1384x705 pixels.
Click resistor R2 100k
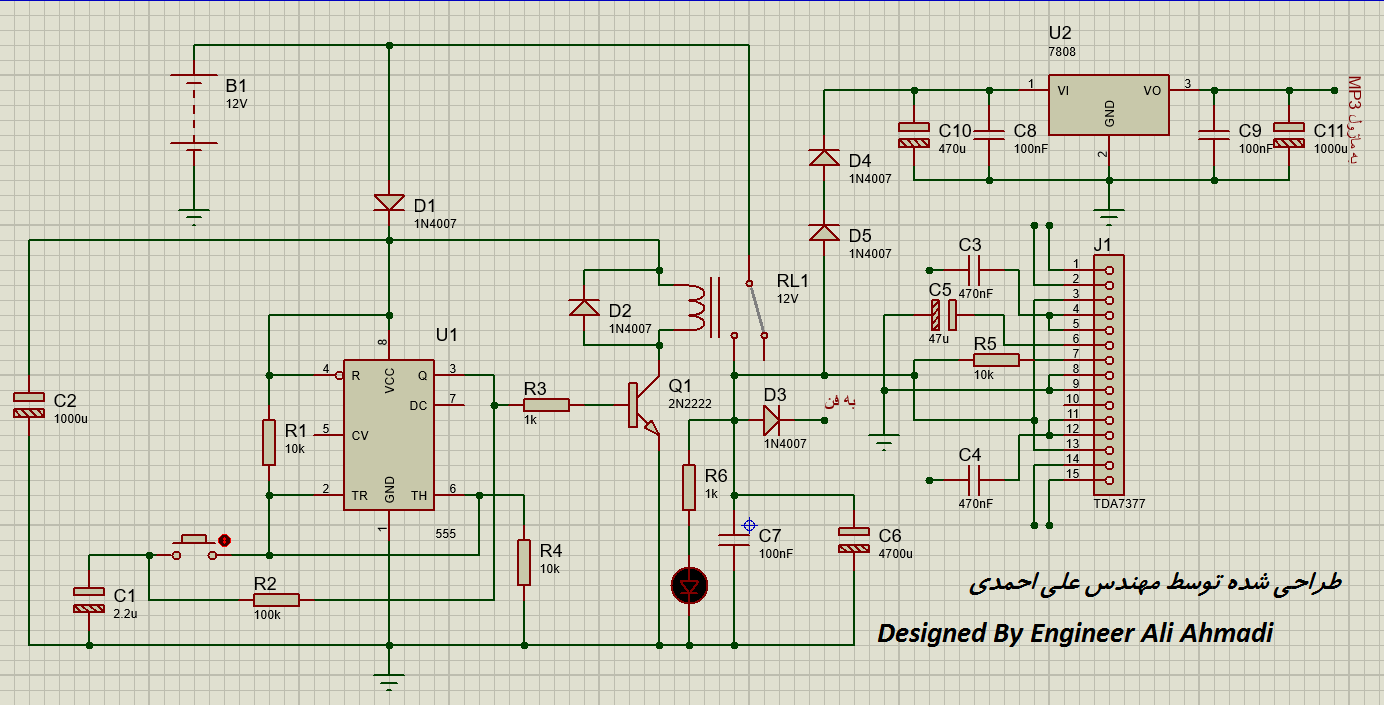[276, 600]
